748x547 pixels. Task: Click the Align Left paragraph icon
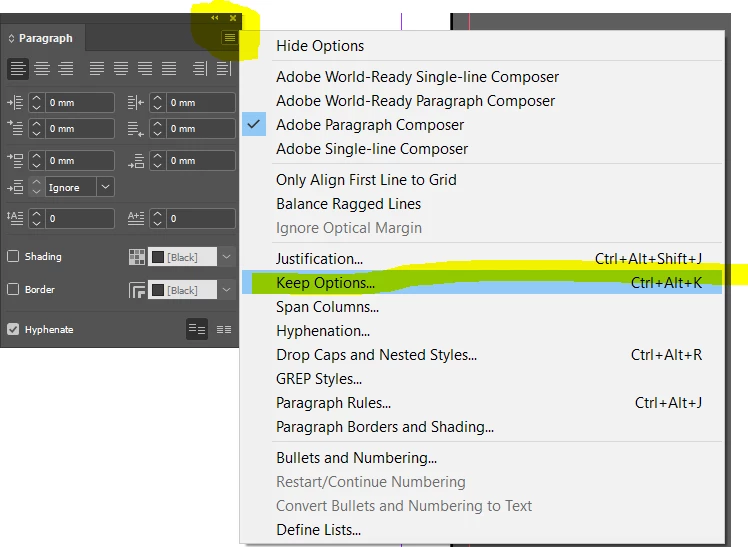pos(18,69)
